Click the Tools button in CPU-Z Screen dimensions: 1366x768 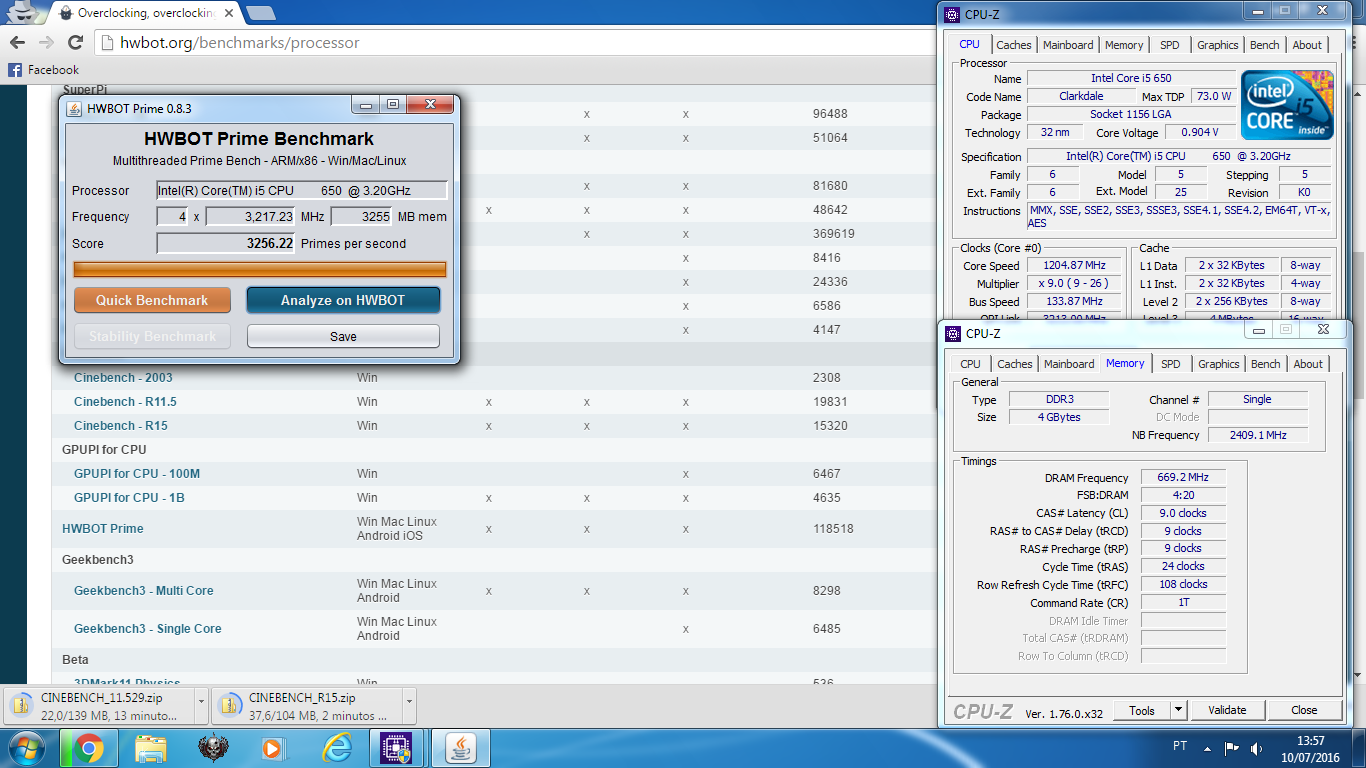tap(1142, 711)
